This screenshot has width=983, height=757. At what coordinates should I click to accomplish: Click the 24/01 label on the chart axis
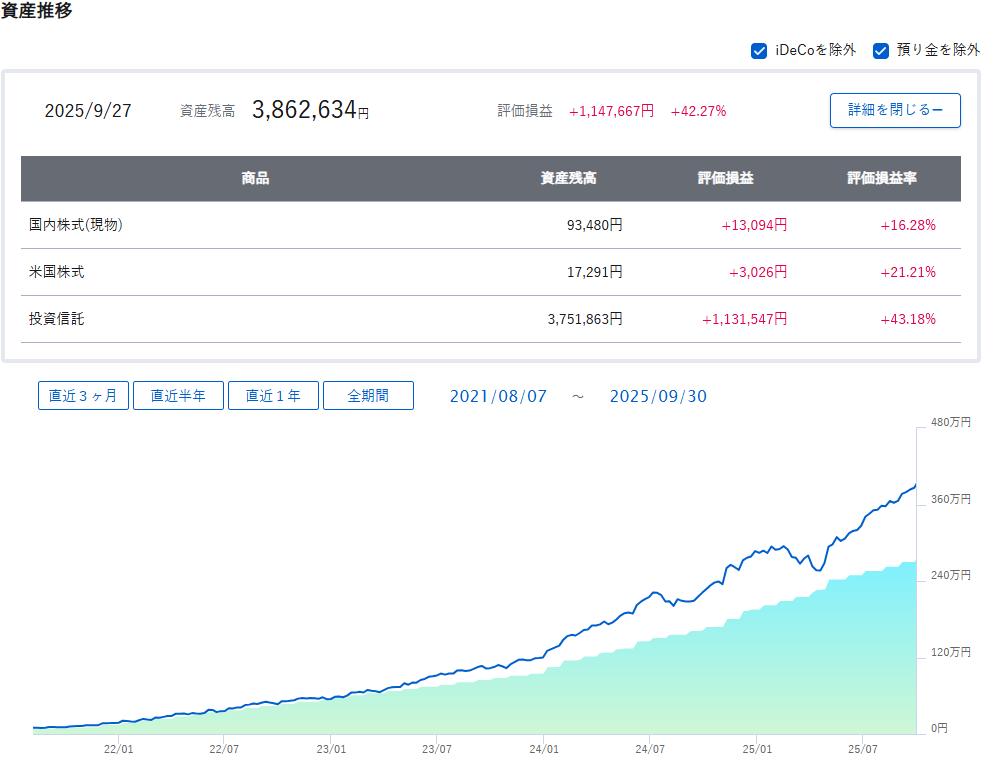pos(543,748)
